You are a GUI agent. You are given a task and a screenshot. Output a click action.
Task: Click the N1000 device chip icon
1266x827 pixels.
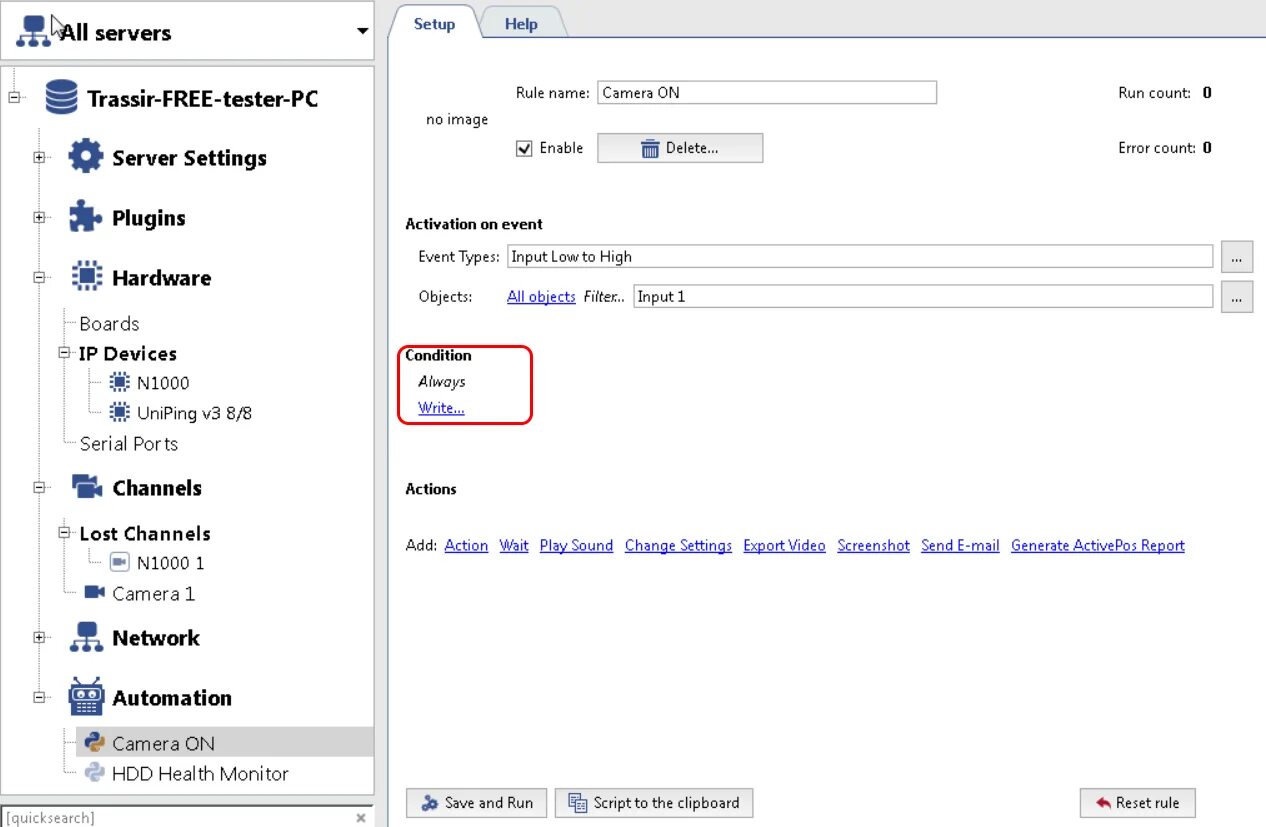[119, 382]
